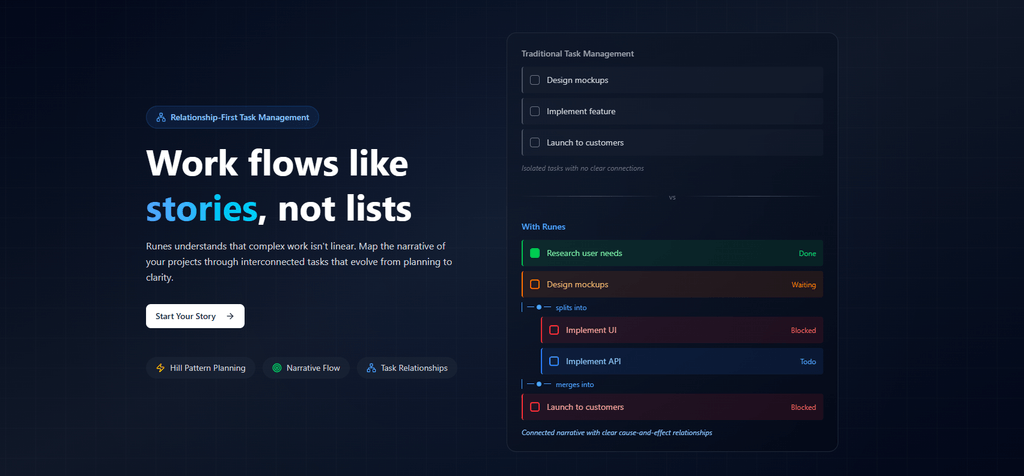Select the Hill Pattern Planning pill
Screen dimensions: 1024x476
point(200,368)
